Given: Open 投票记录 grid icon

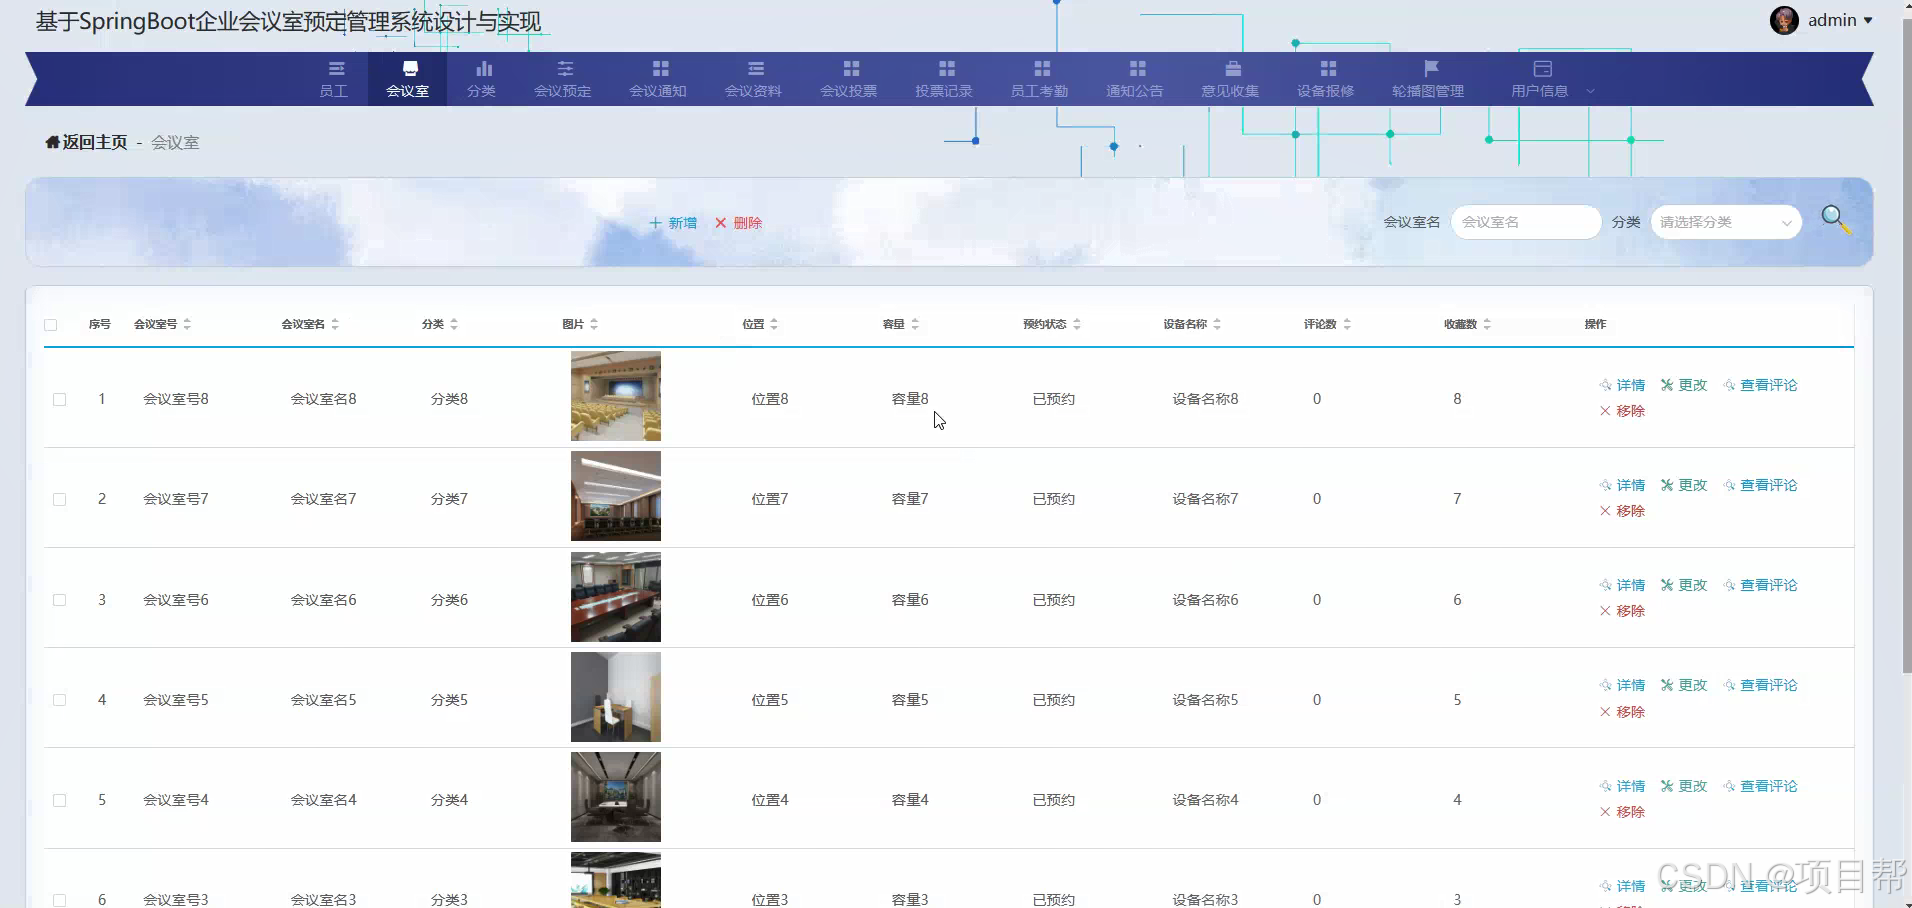Looking at the screenshot, I should pyautogui.click(x=946, y=68).
